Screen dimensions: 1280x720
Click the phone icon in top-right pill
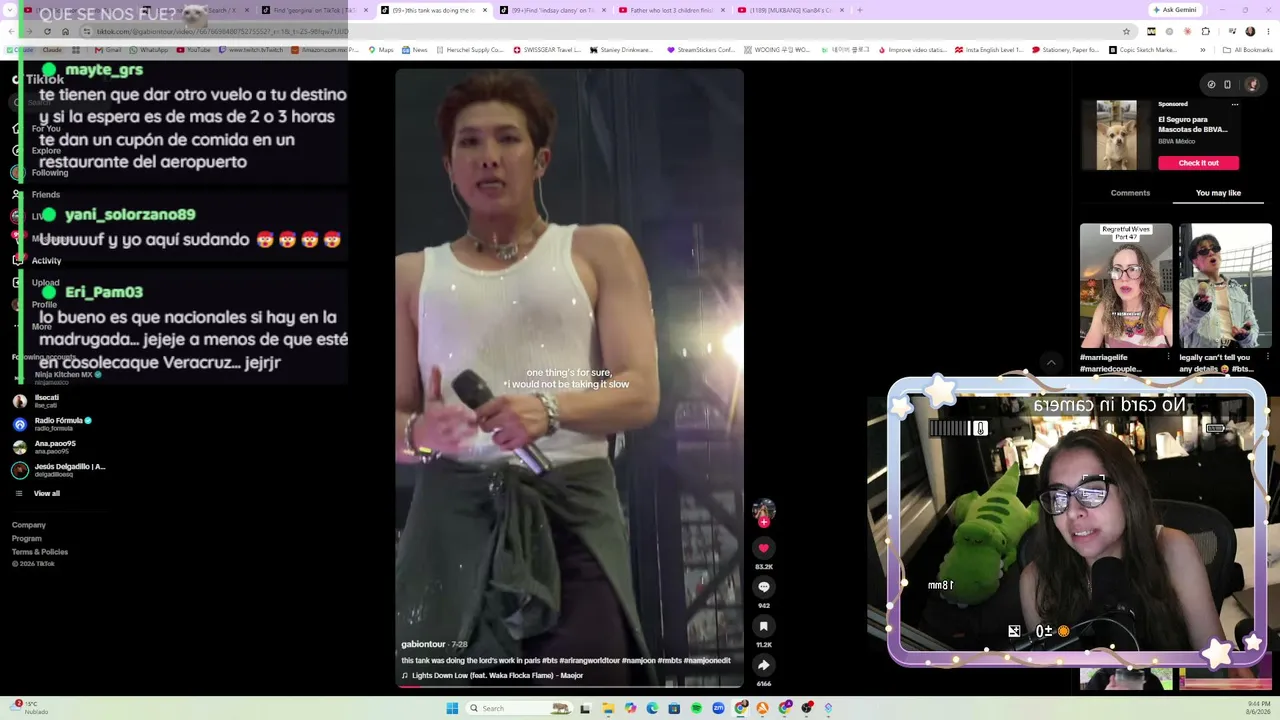pos(1227,84)
